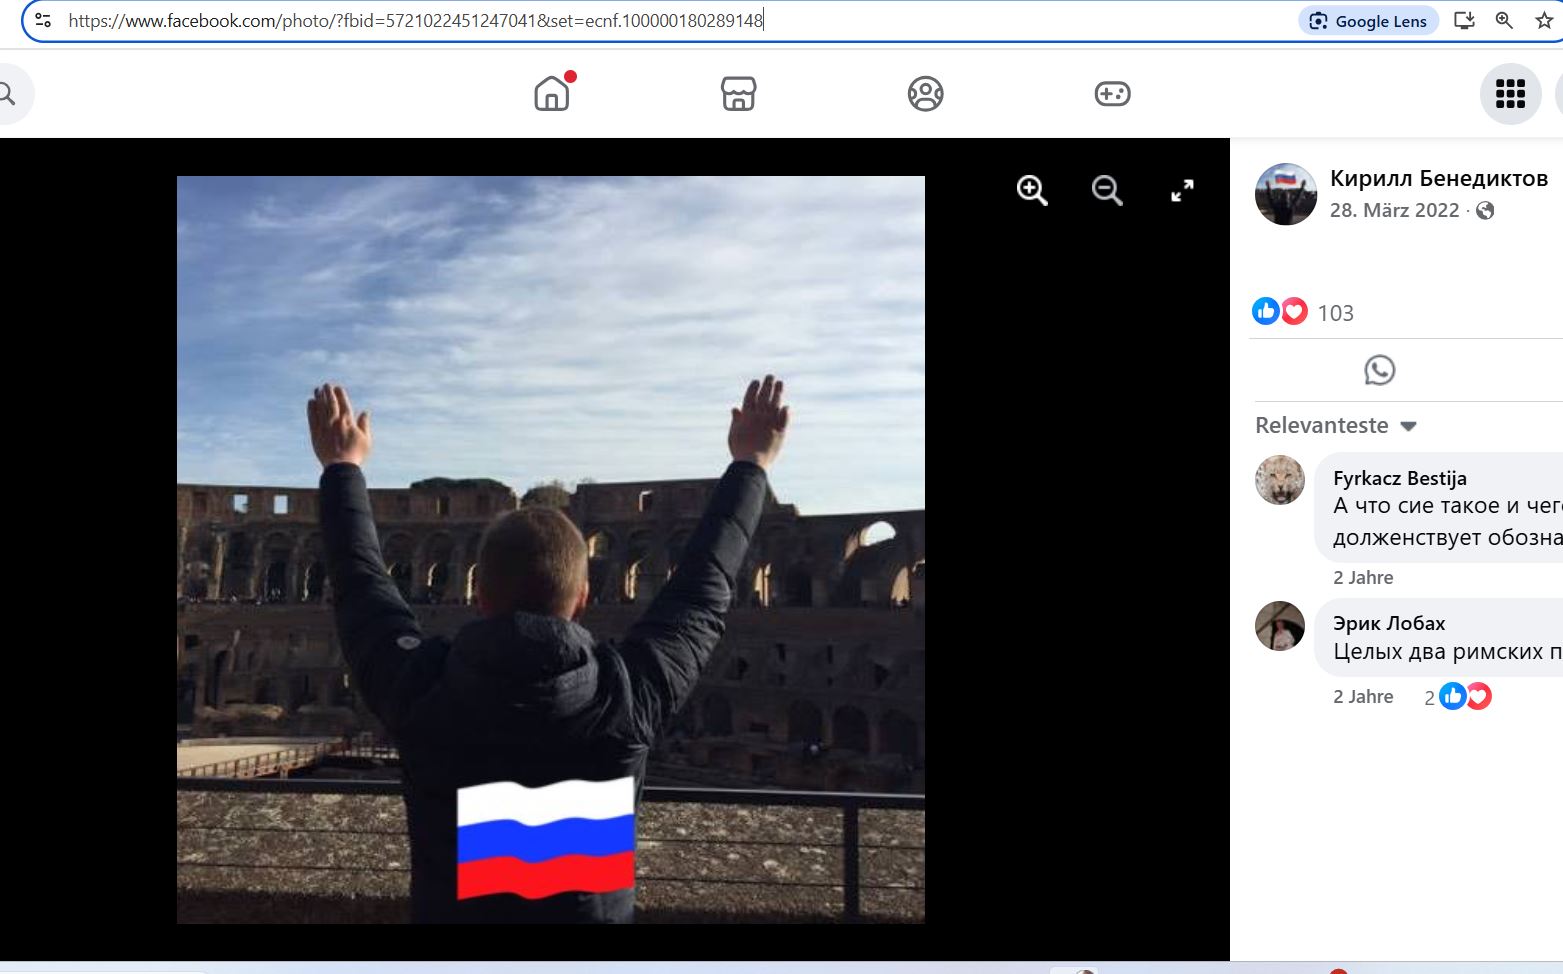Click the heart reaction icon beside 103
This screenshot has height=974, width=1563.
point(1294,311)
